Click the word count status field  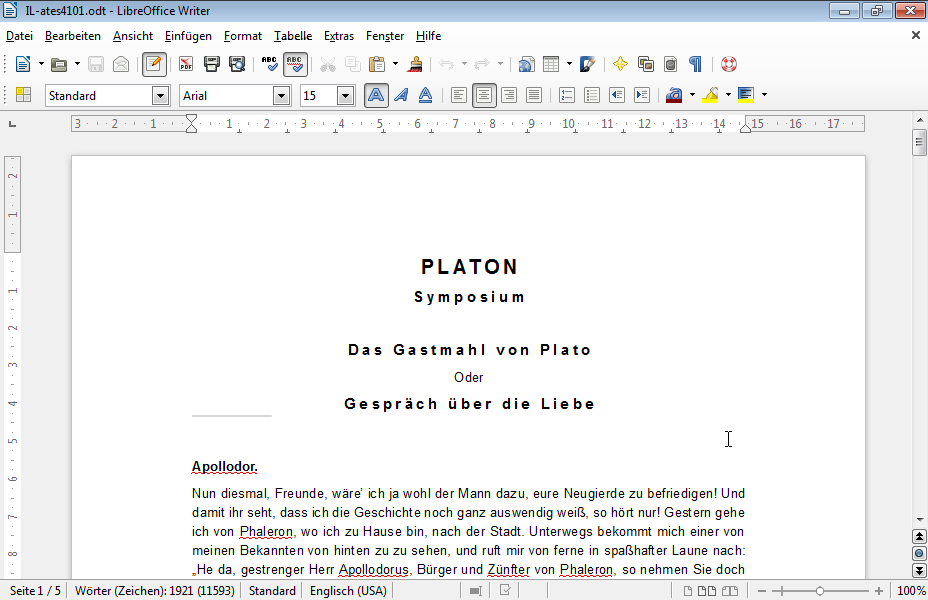pyautogui.click(x=155, y=591)
